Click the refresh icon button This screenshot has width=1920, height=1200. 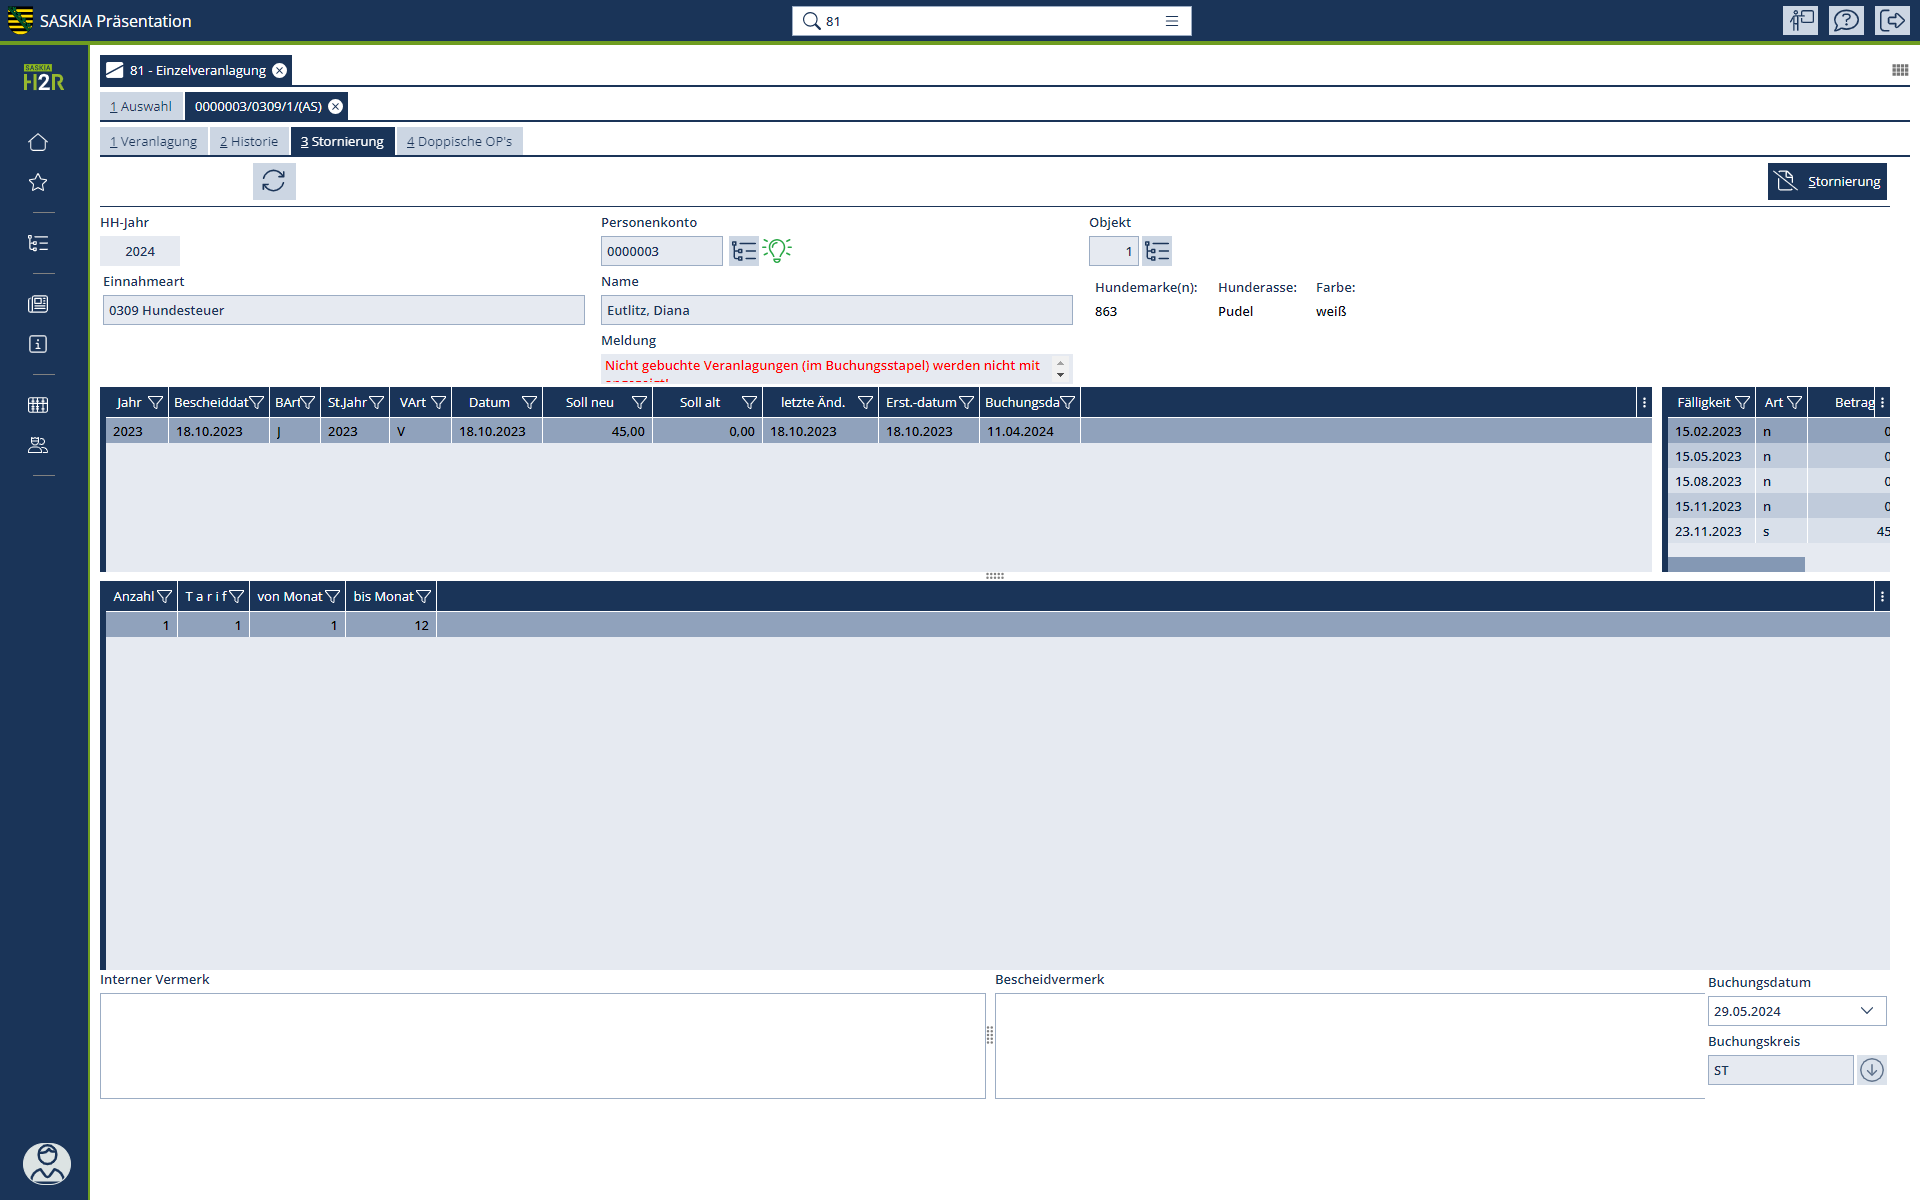[x=273, y=181]
